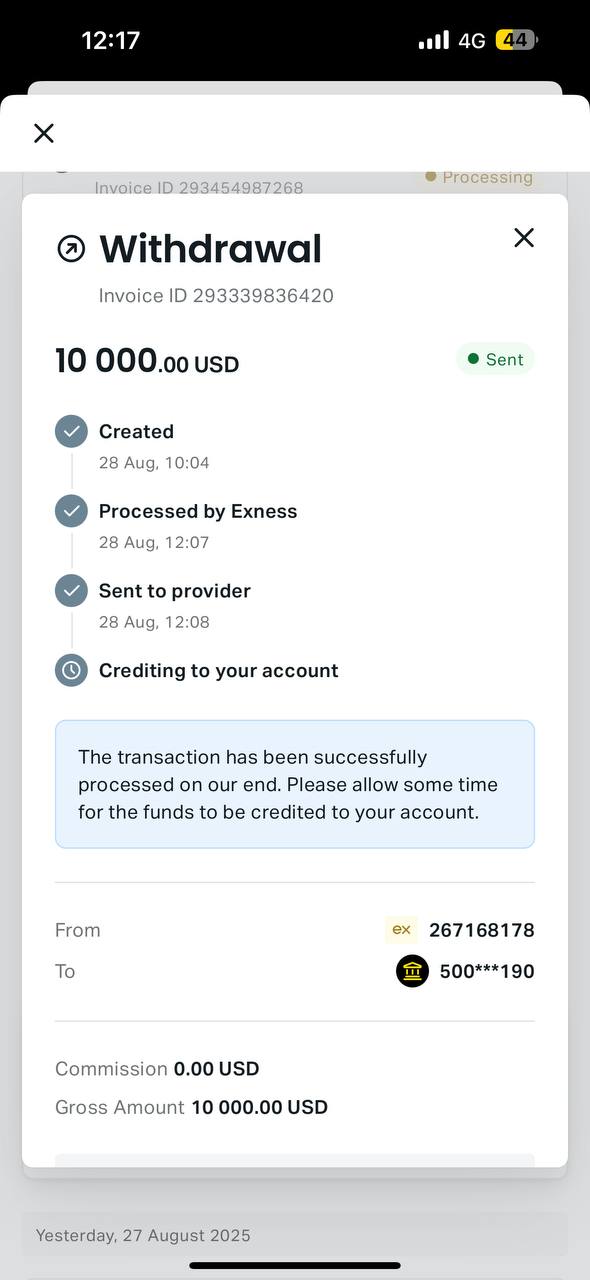Tap the battery indicator in status bar
Viewport: 590px width, 1280px height.
click(x=516, y=40)
